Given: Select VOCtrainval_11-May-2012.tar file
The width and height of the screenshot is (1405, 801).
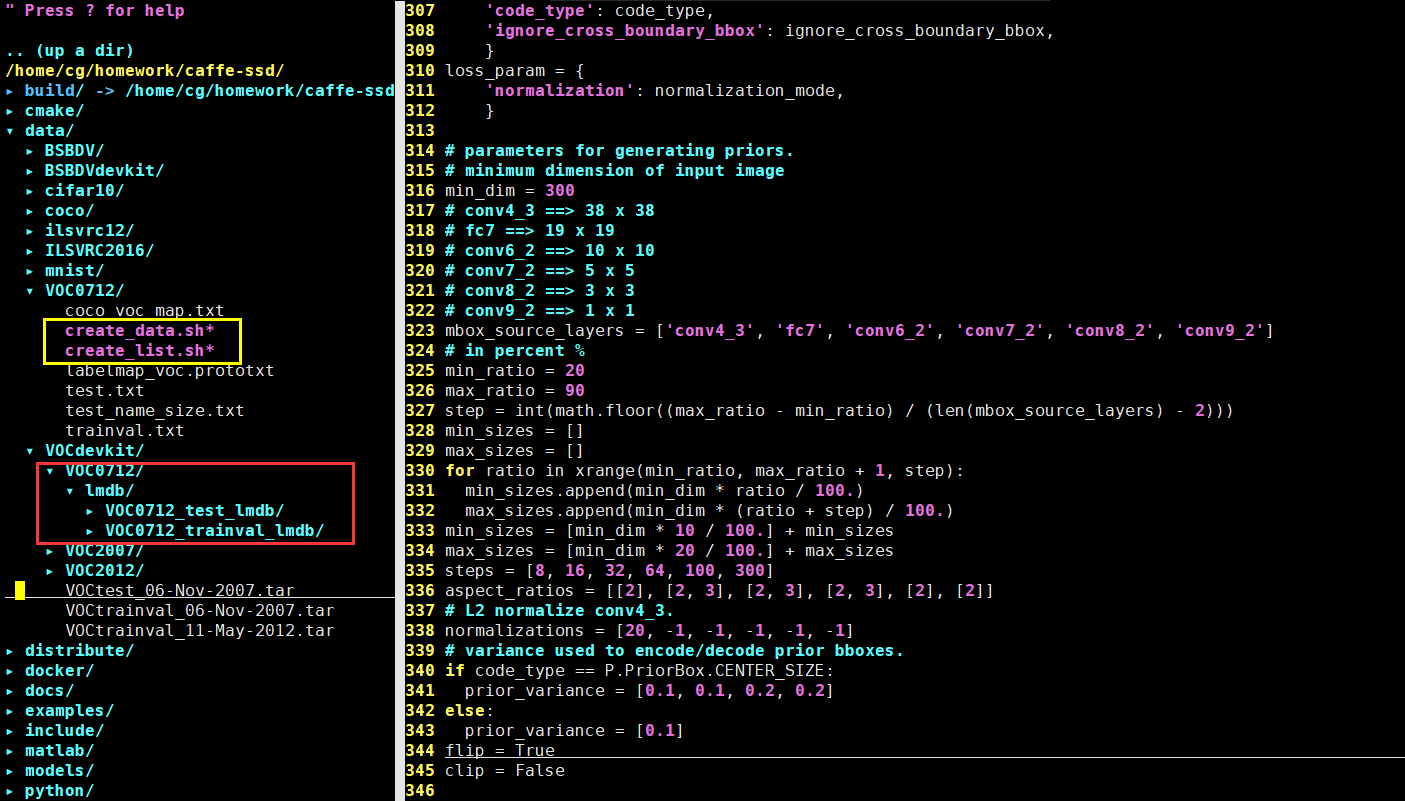Looking at the screenshot, I should coord(200,631).
